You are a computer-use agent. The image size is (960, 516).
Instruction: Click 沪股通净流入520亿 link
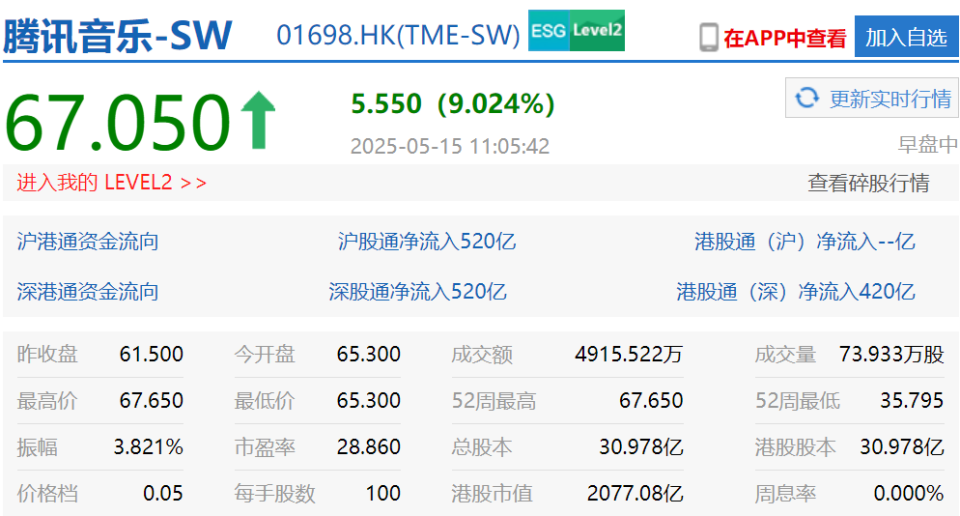coord(427,242)
